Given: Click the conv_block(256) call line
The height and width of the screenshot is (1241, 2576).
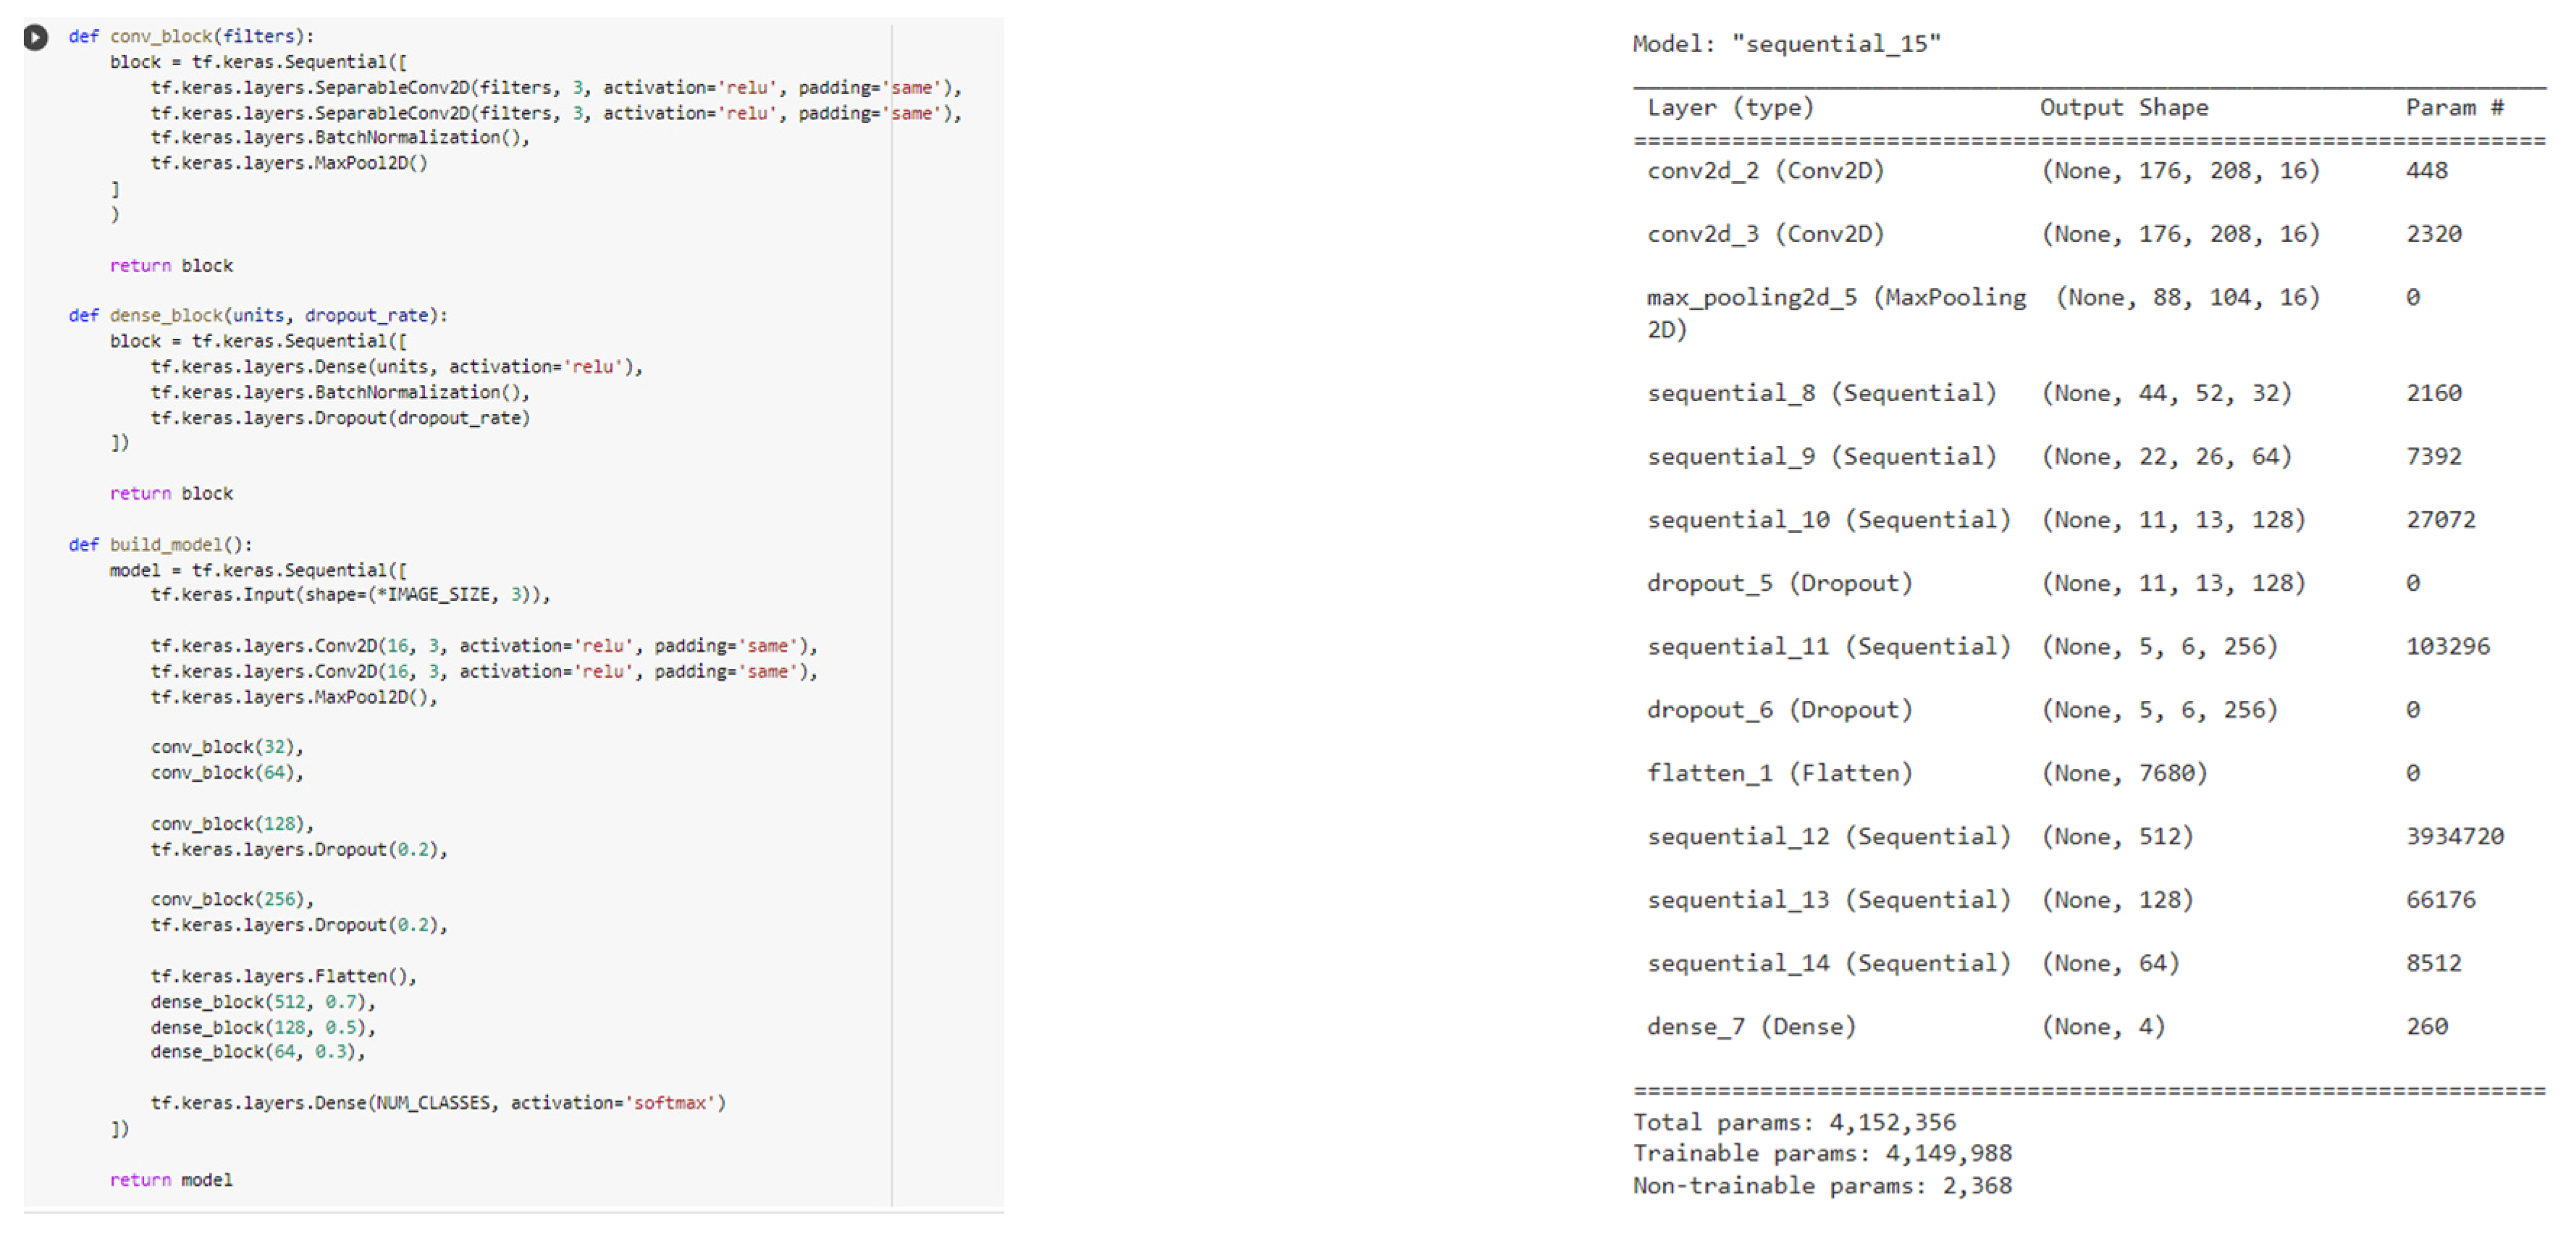Looking at the screenshot, I should 232,899.
